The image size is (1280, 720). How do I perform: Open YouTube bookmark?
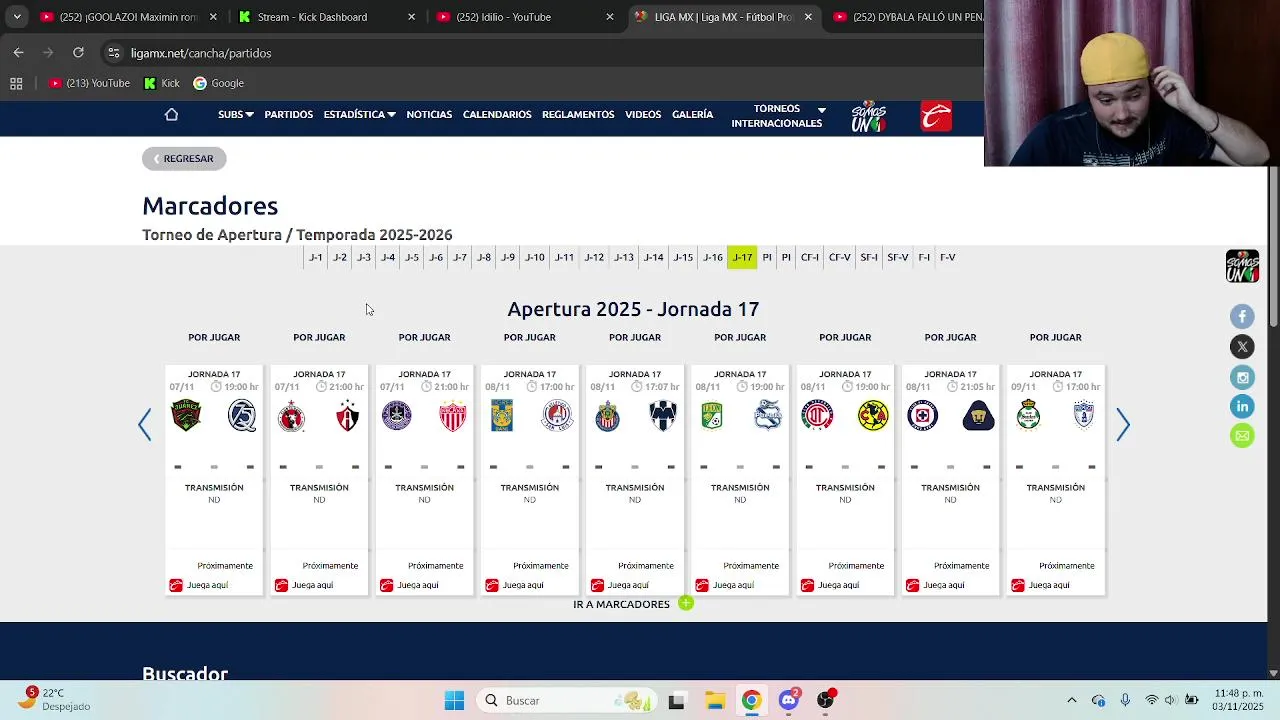90,83
